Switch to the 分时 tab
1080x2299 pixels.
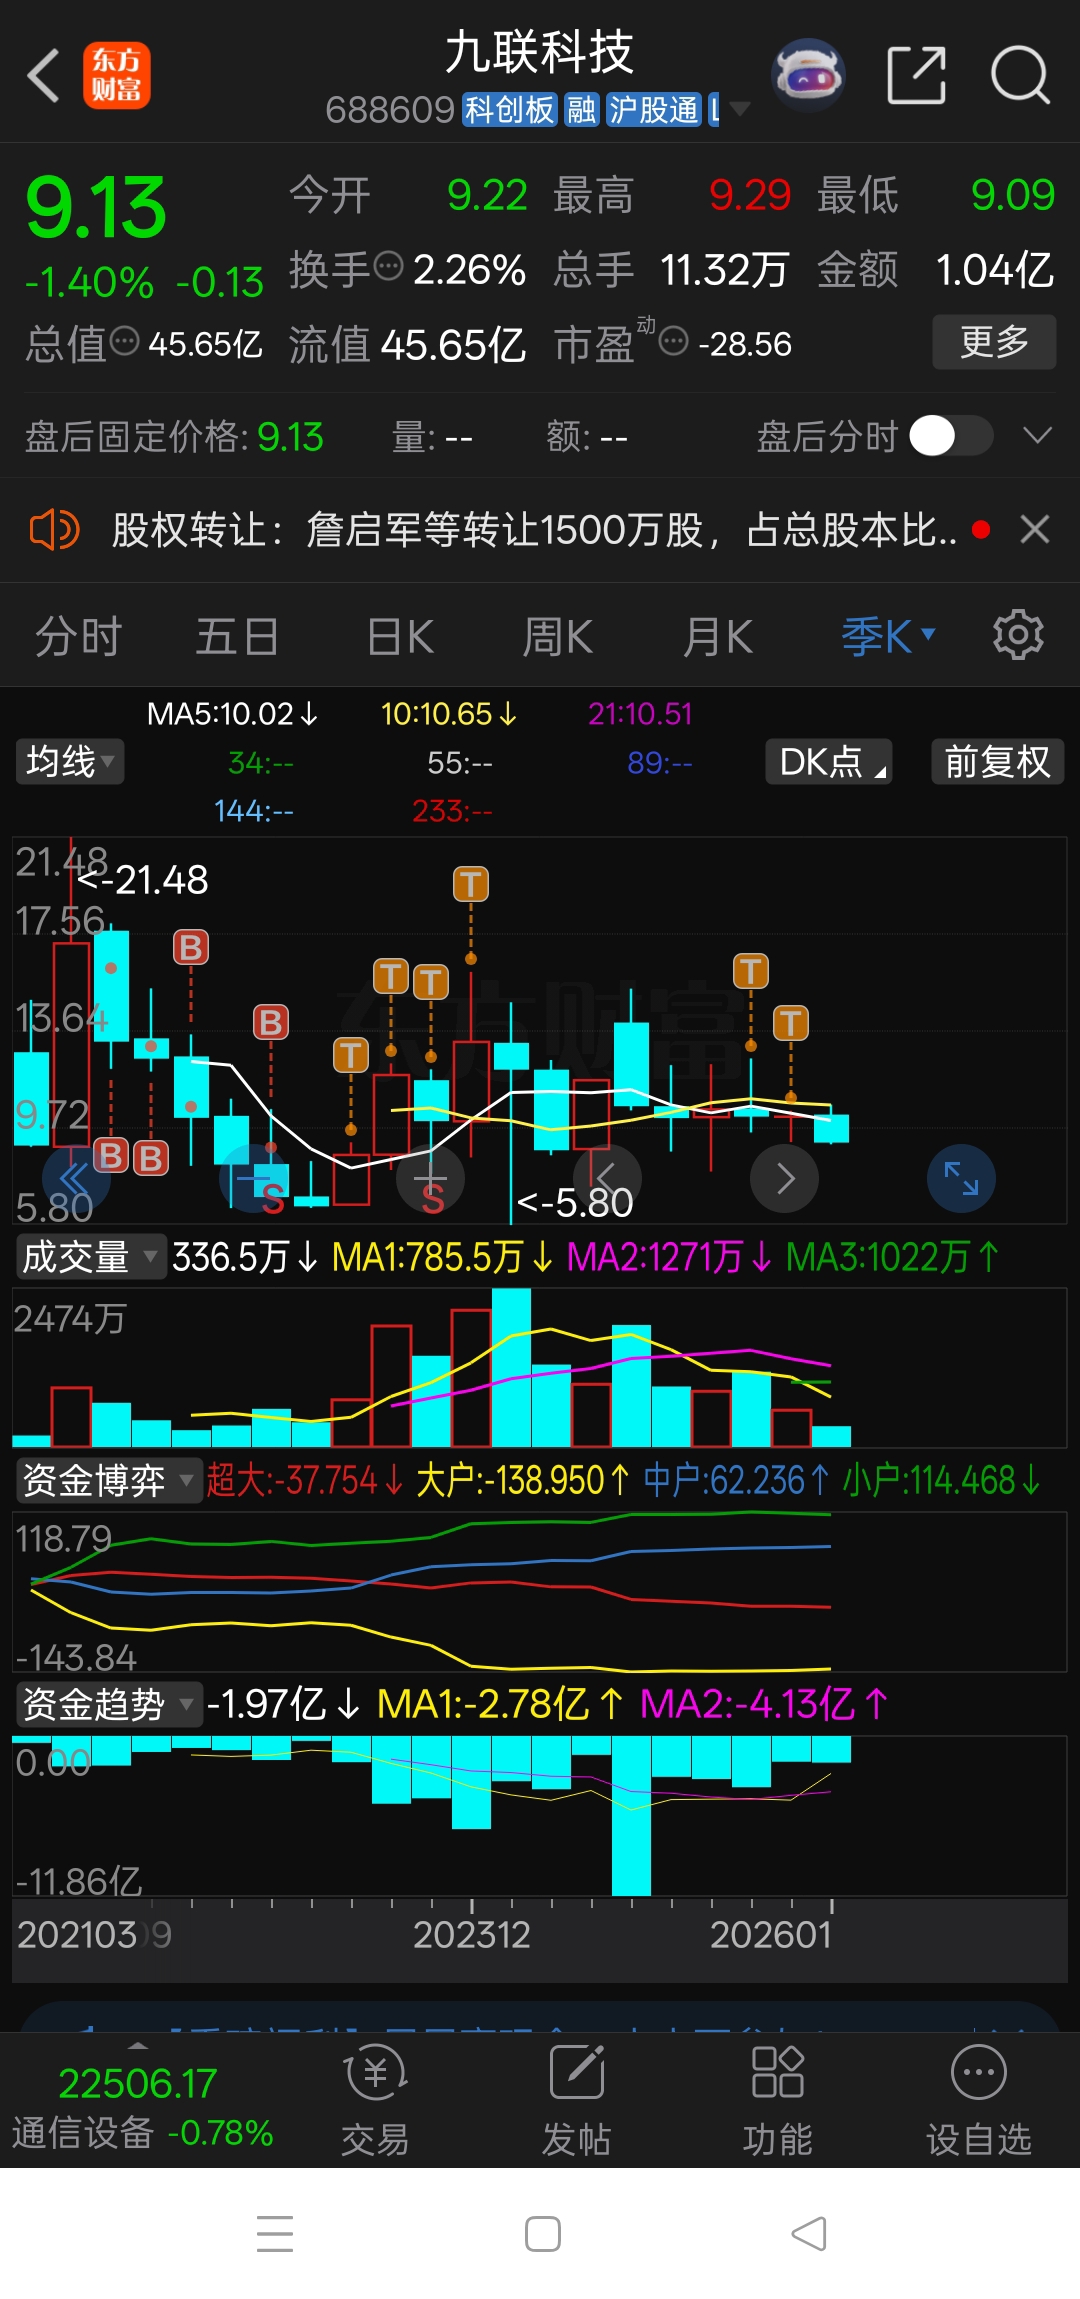(x=78, y=636)
